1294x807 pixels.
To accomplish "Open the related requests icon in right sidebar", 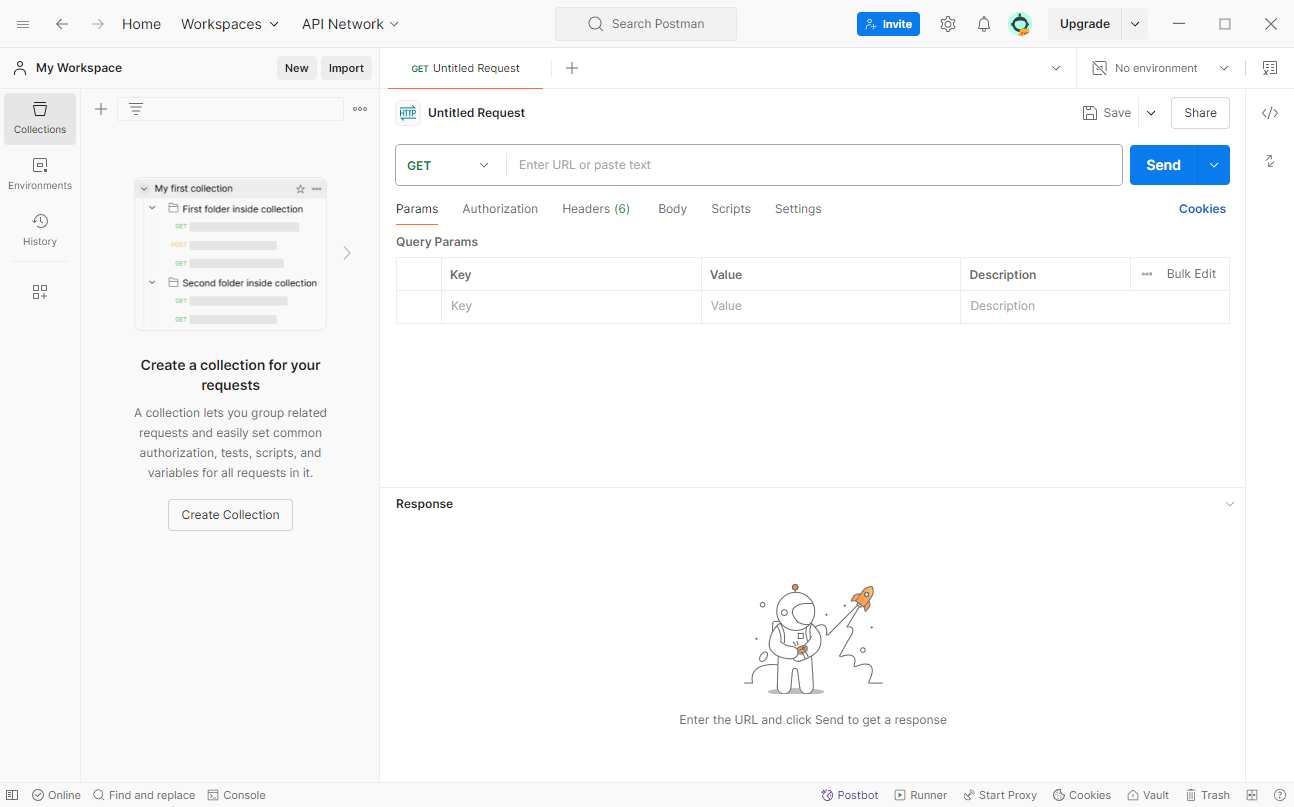I will click(1270, 161).
